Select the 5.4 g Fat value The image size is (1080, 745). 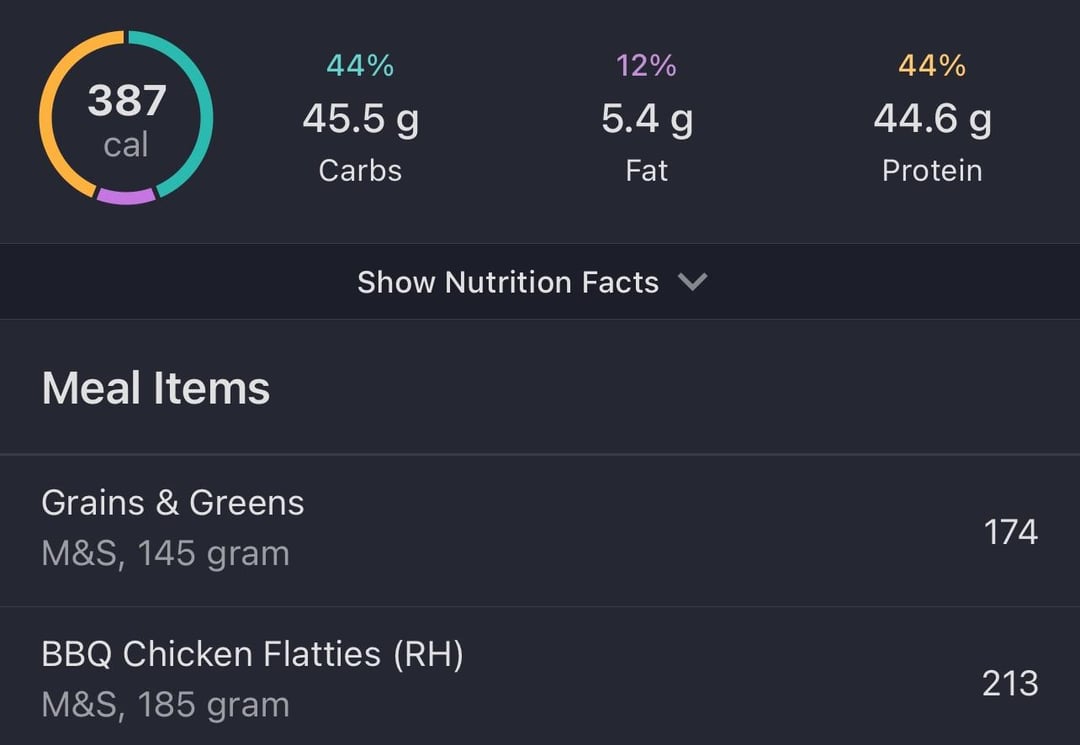647,118
